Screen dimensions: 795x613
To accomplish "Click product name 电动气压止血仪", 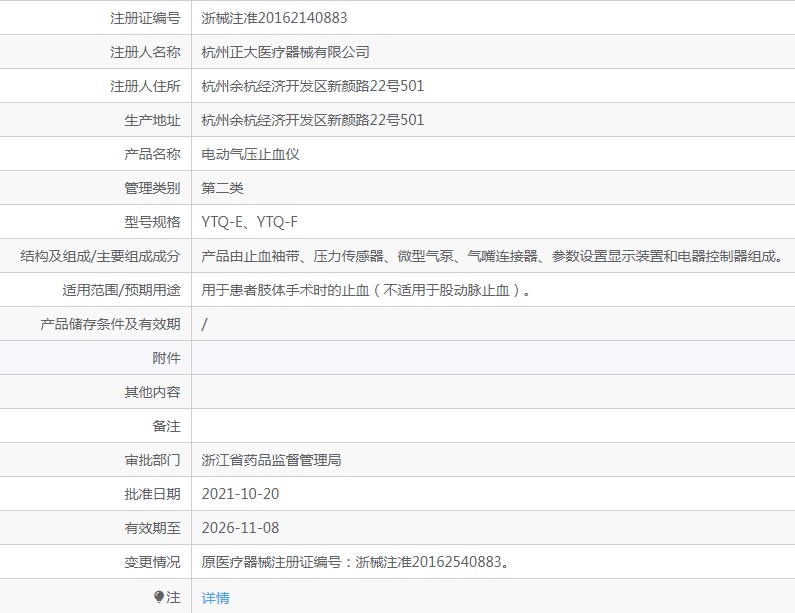I will tap(250, 154).
